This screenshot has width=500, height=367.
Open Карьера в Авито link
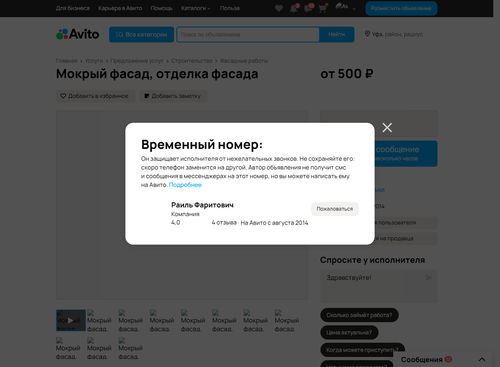point(120,8)
